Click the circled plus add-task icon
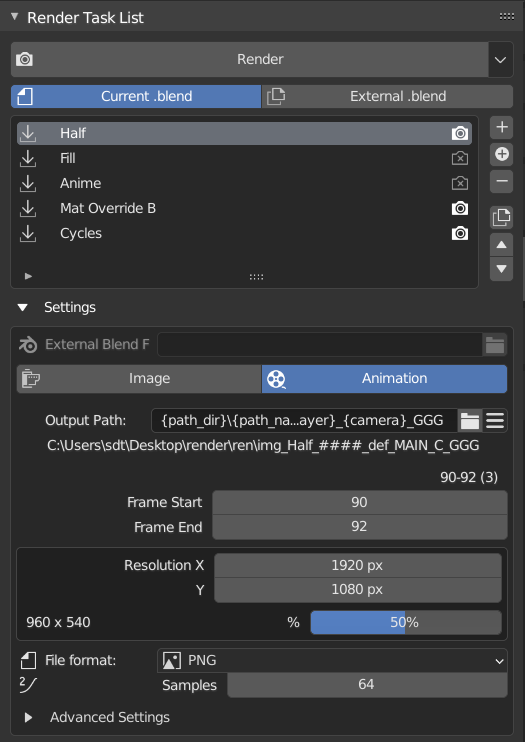 coord(501,154)
